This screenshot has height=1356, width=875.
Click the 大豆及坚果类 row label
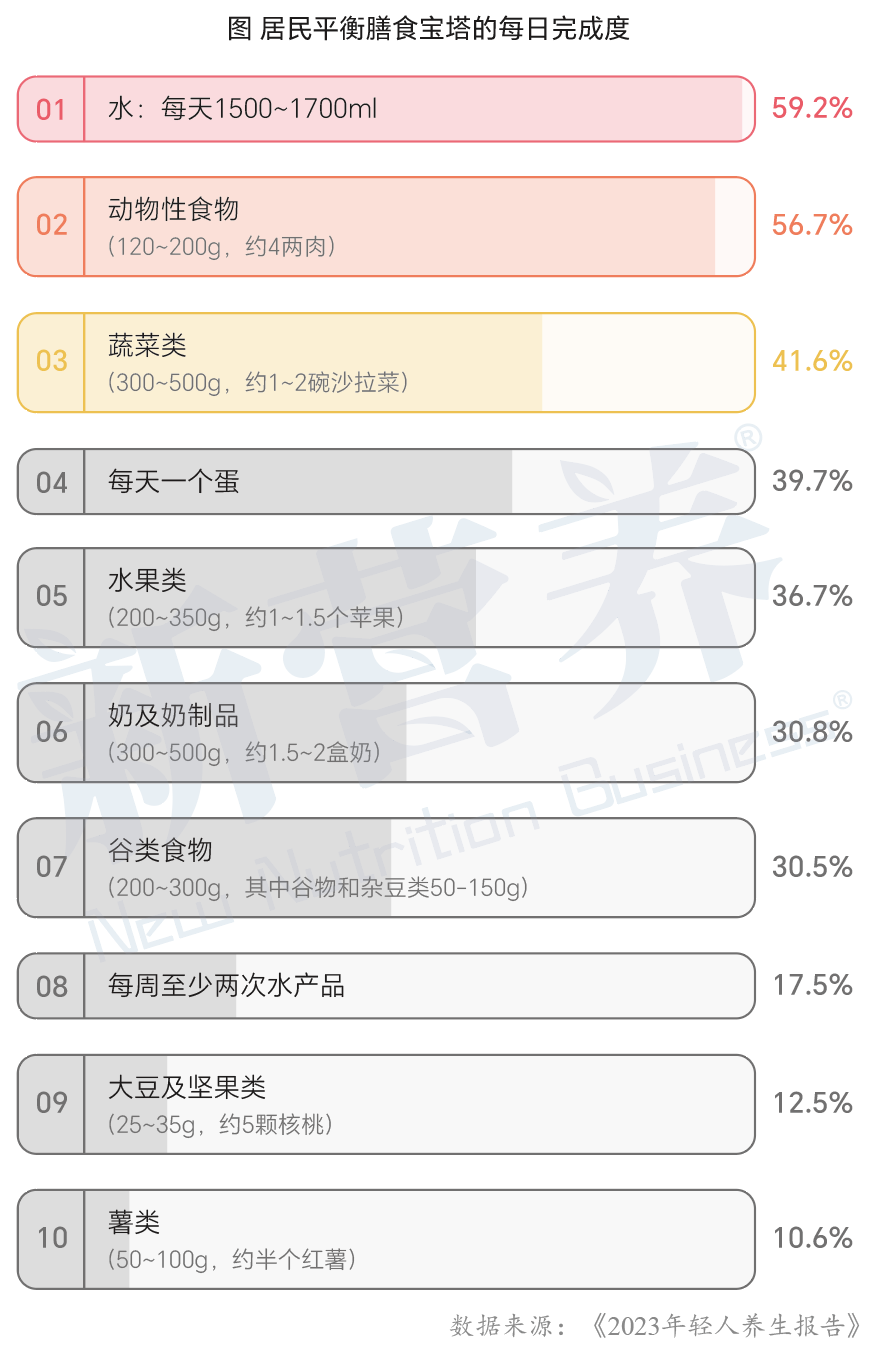tap(186, 1087)
